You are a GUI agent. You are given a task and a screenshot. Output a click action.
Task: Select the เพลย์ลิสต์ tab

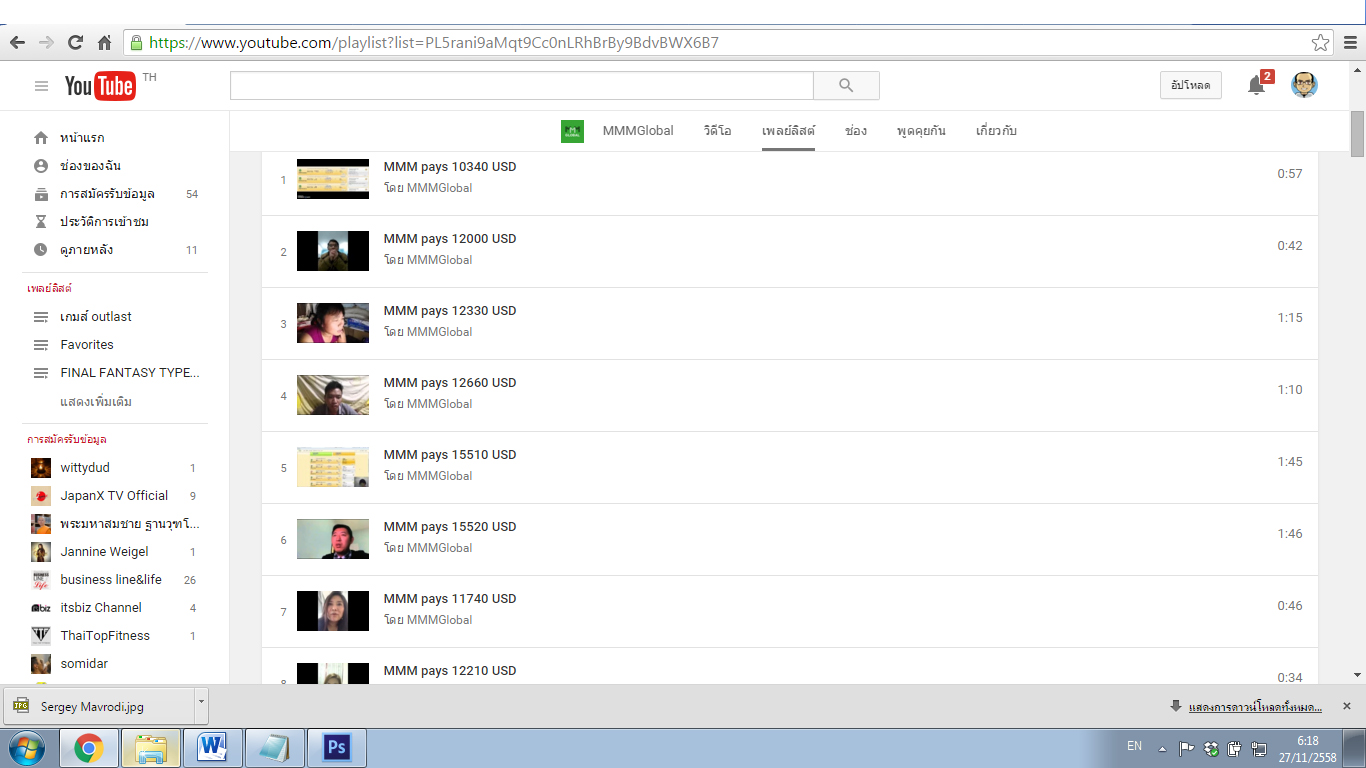point(788,131)
